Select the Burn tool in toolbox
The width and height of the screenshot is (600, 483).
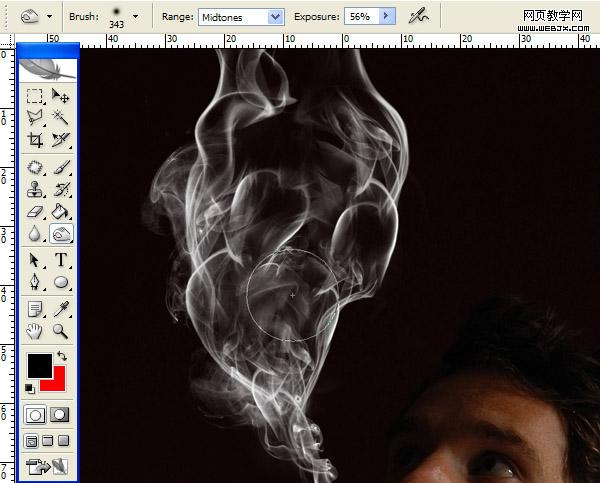click(61, 233)
